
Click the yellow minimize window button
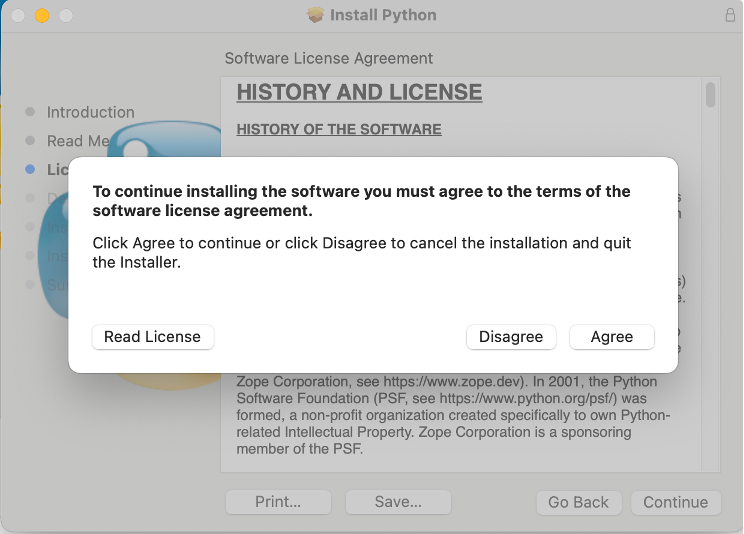(42, 16)
